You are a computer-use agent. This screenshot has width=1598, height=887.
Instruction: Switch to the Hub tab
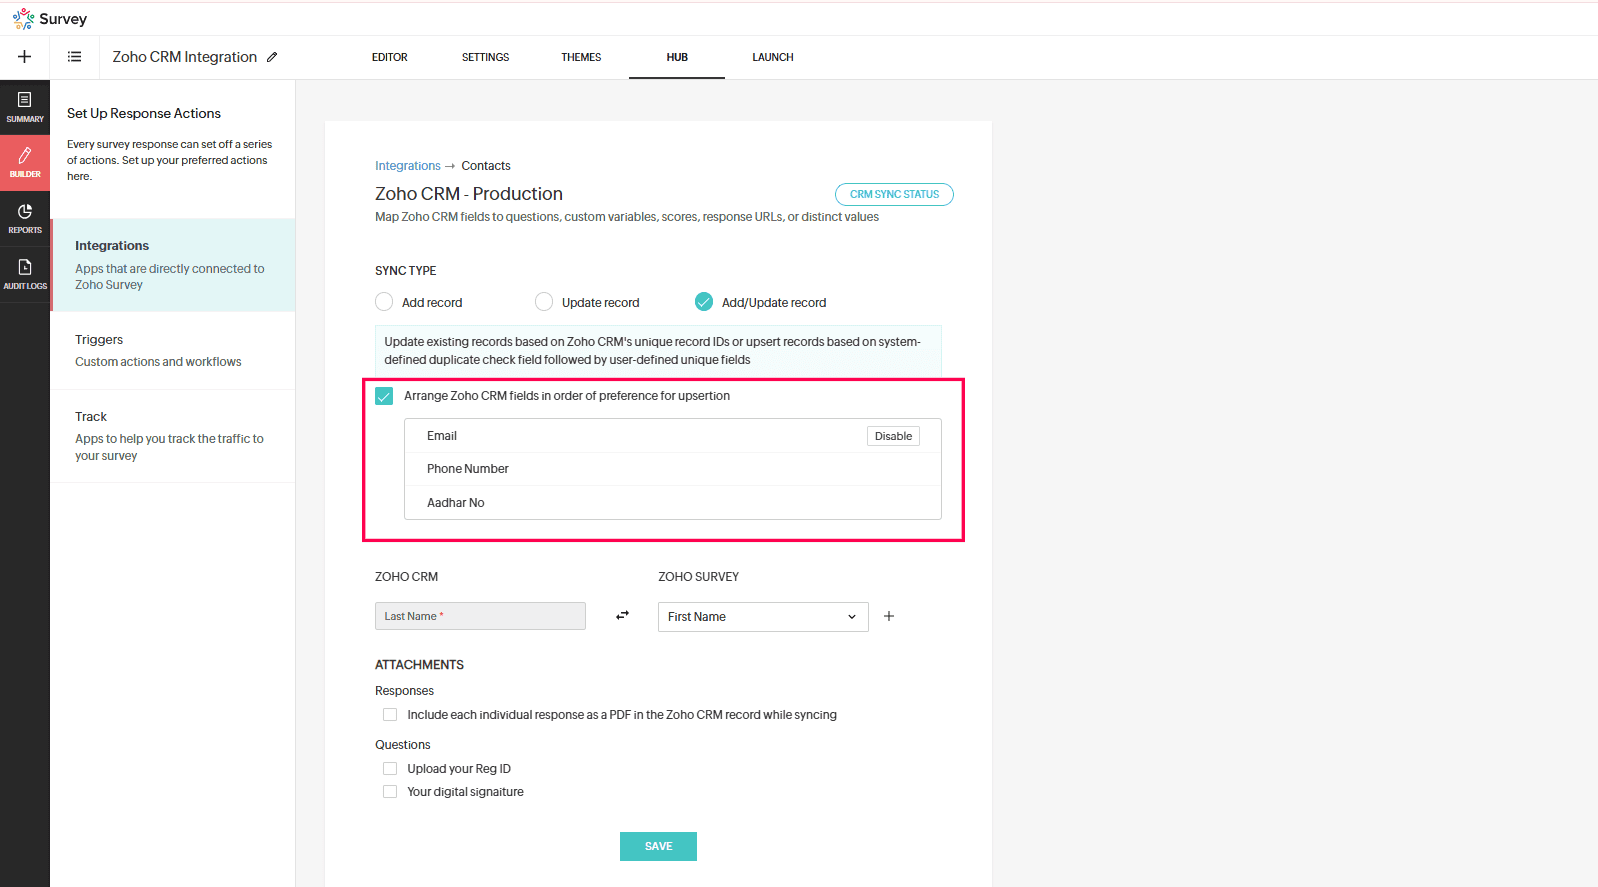pos(677,57)
